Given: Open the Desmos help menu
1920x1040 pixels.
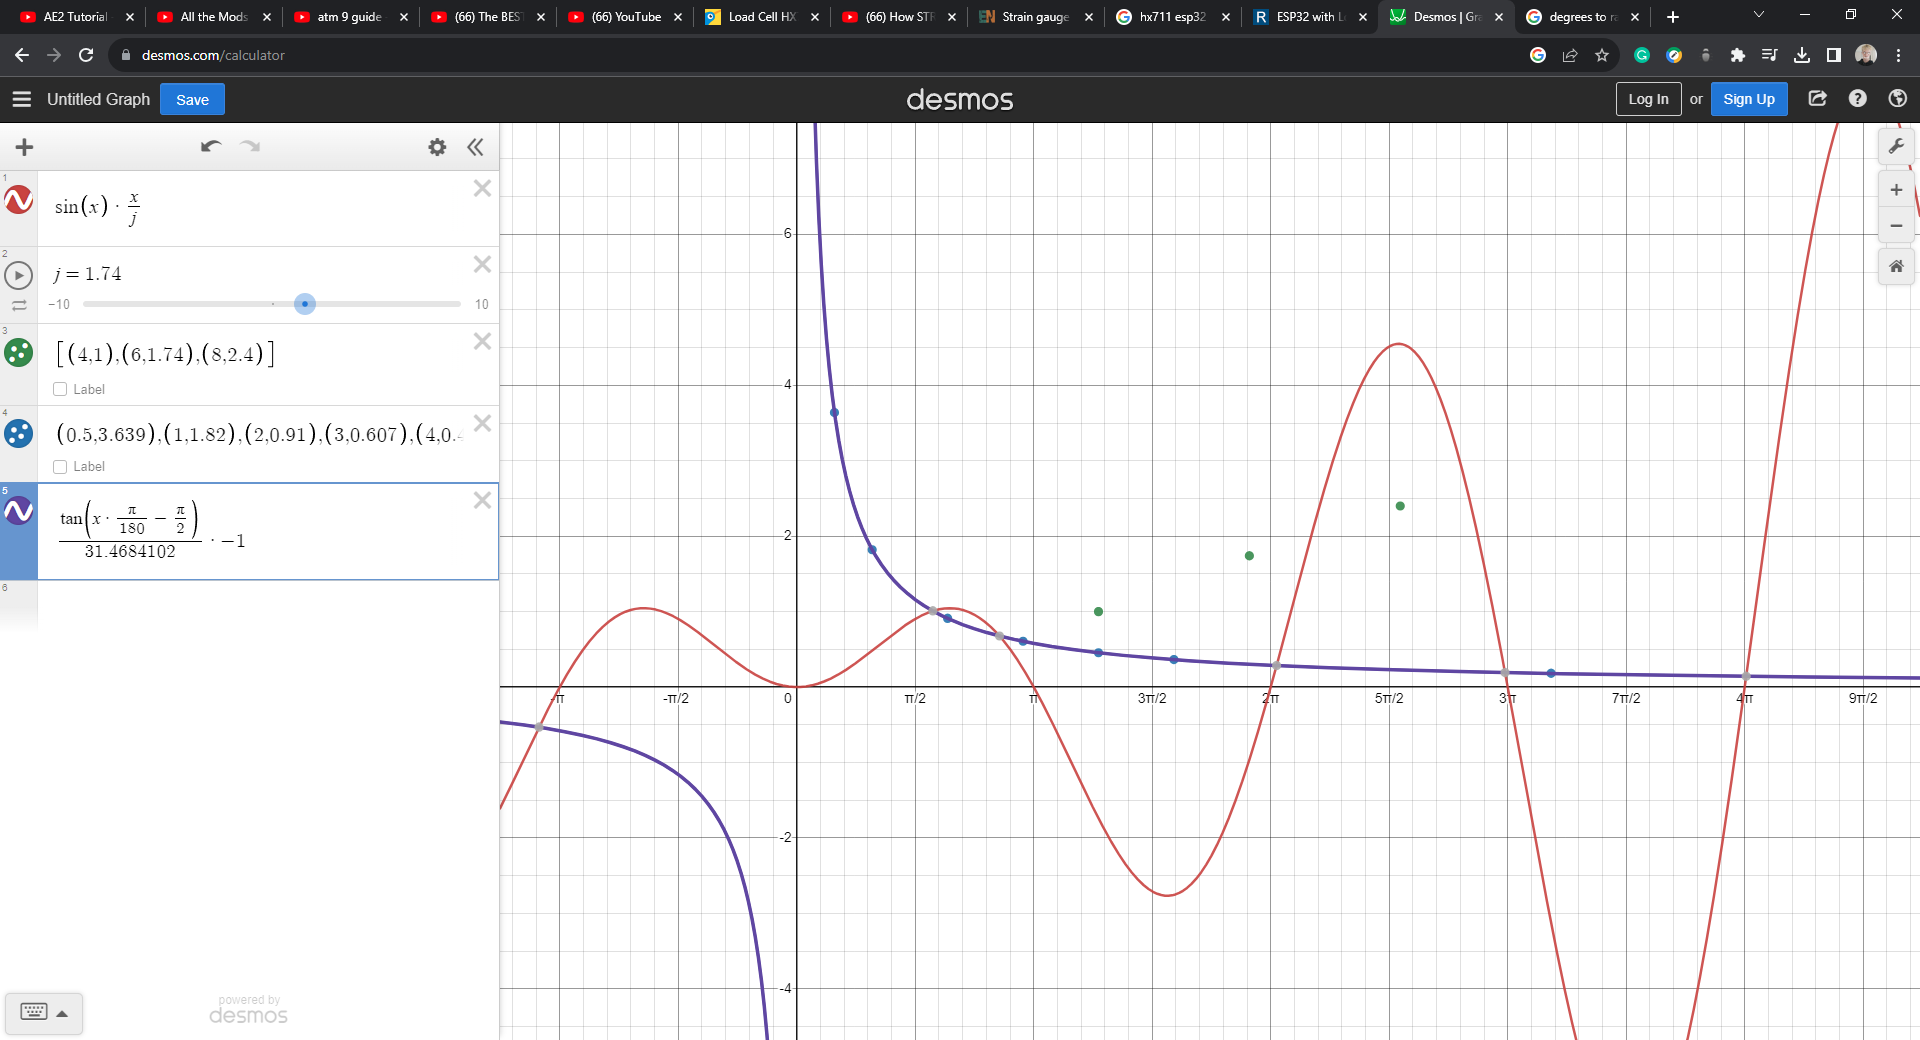Looking at the screenshot, I should 1857,99.
